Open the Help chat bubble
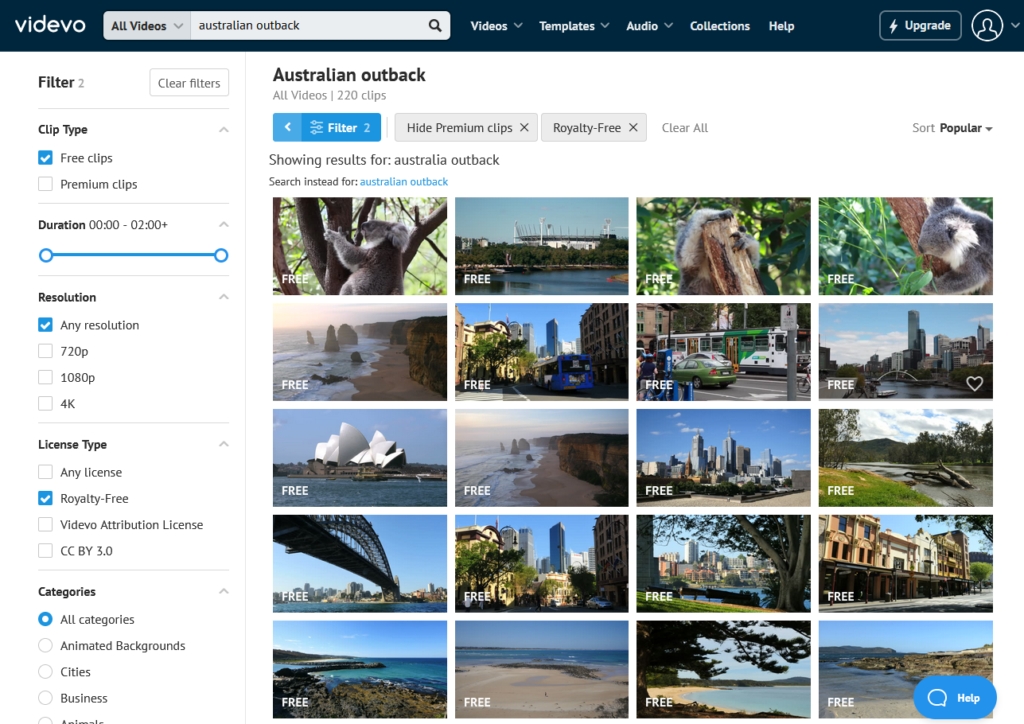This screenshot has height=724, width=1024. pos(954,698)
